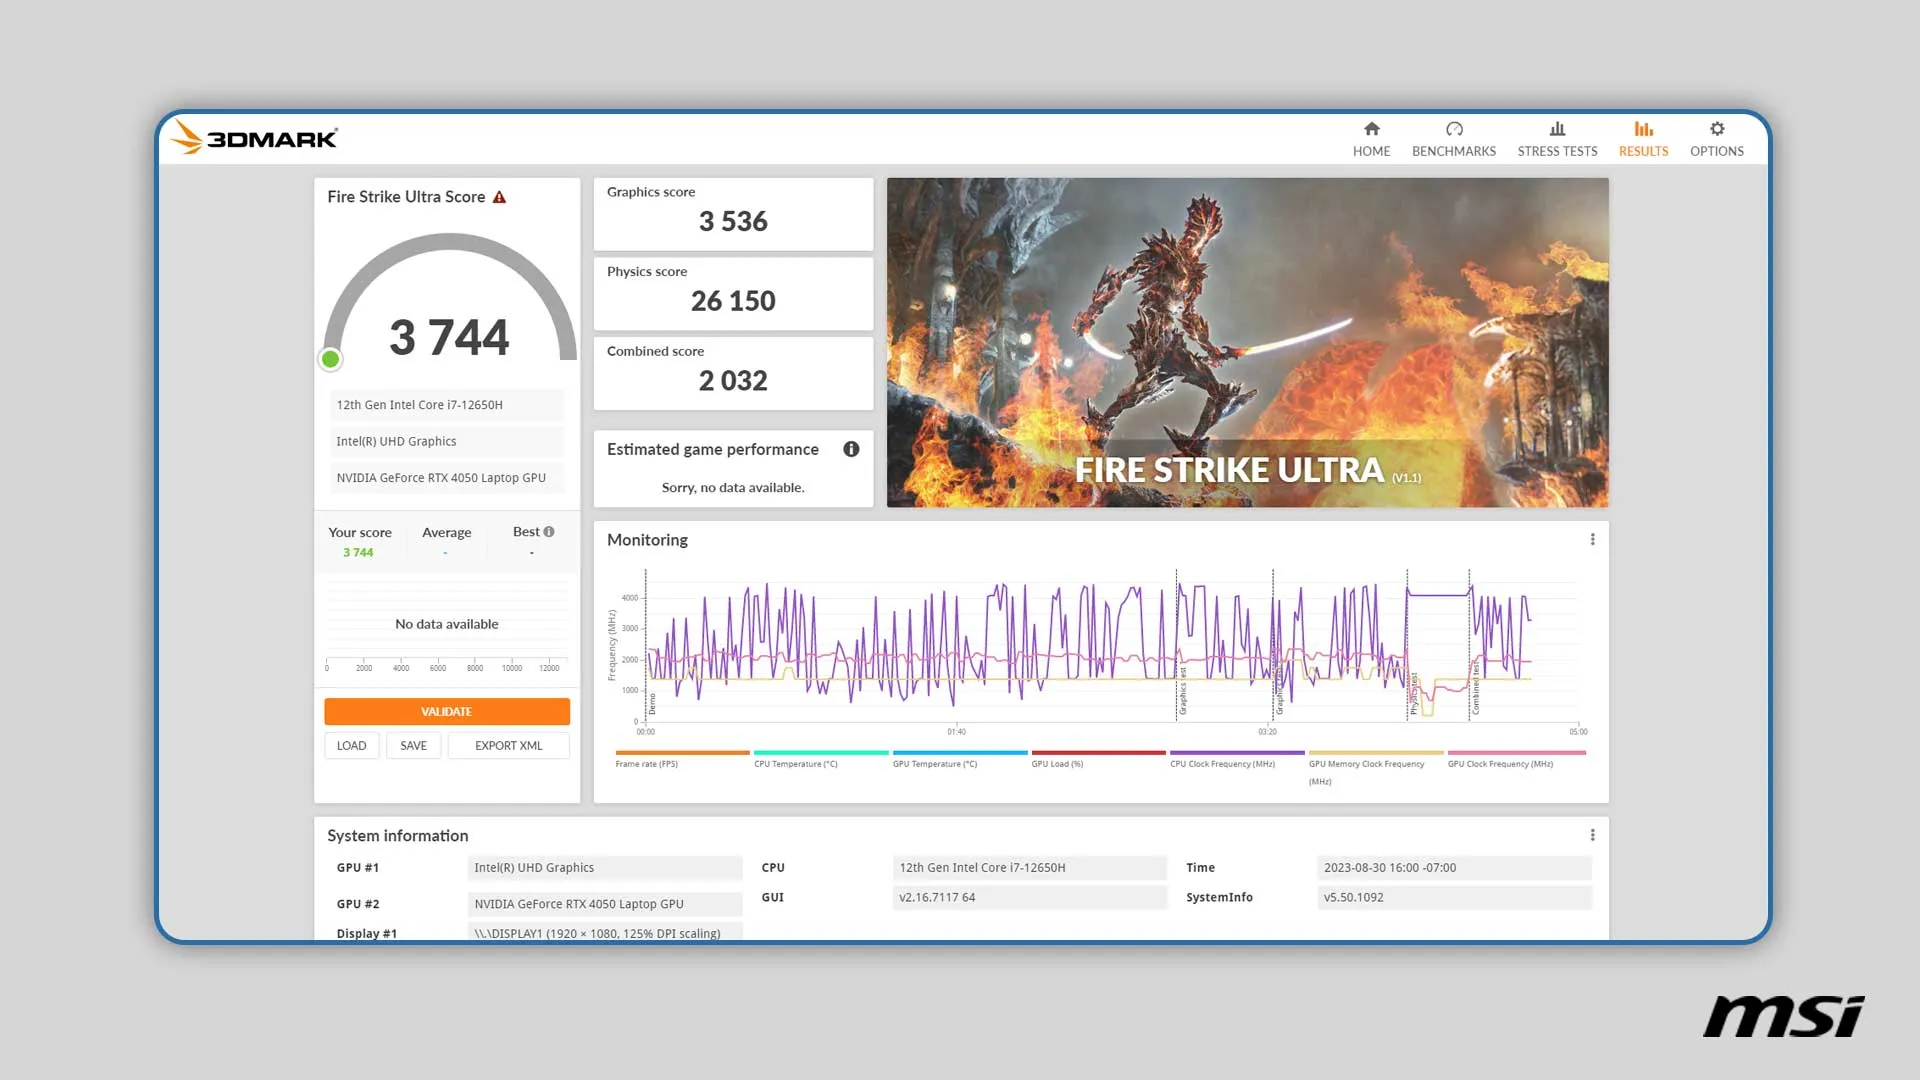Click the Combined score value 2 032
Viewport: 1920px width, 1080px height.
point(733,381)
